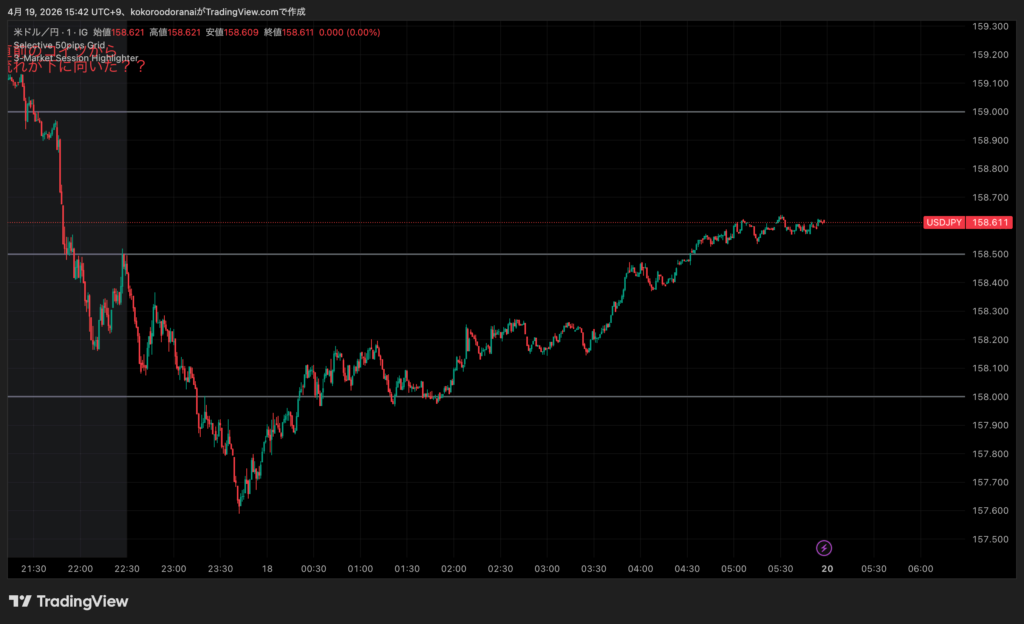Click the red 158.611 current price label
This screenshot has width=1024, height=624.
click(x=990, y=223)
